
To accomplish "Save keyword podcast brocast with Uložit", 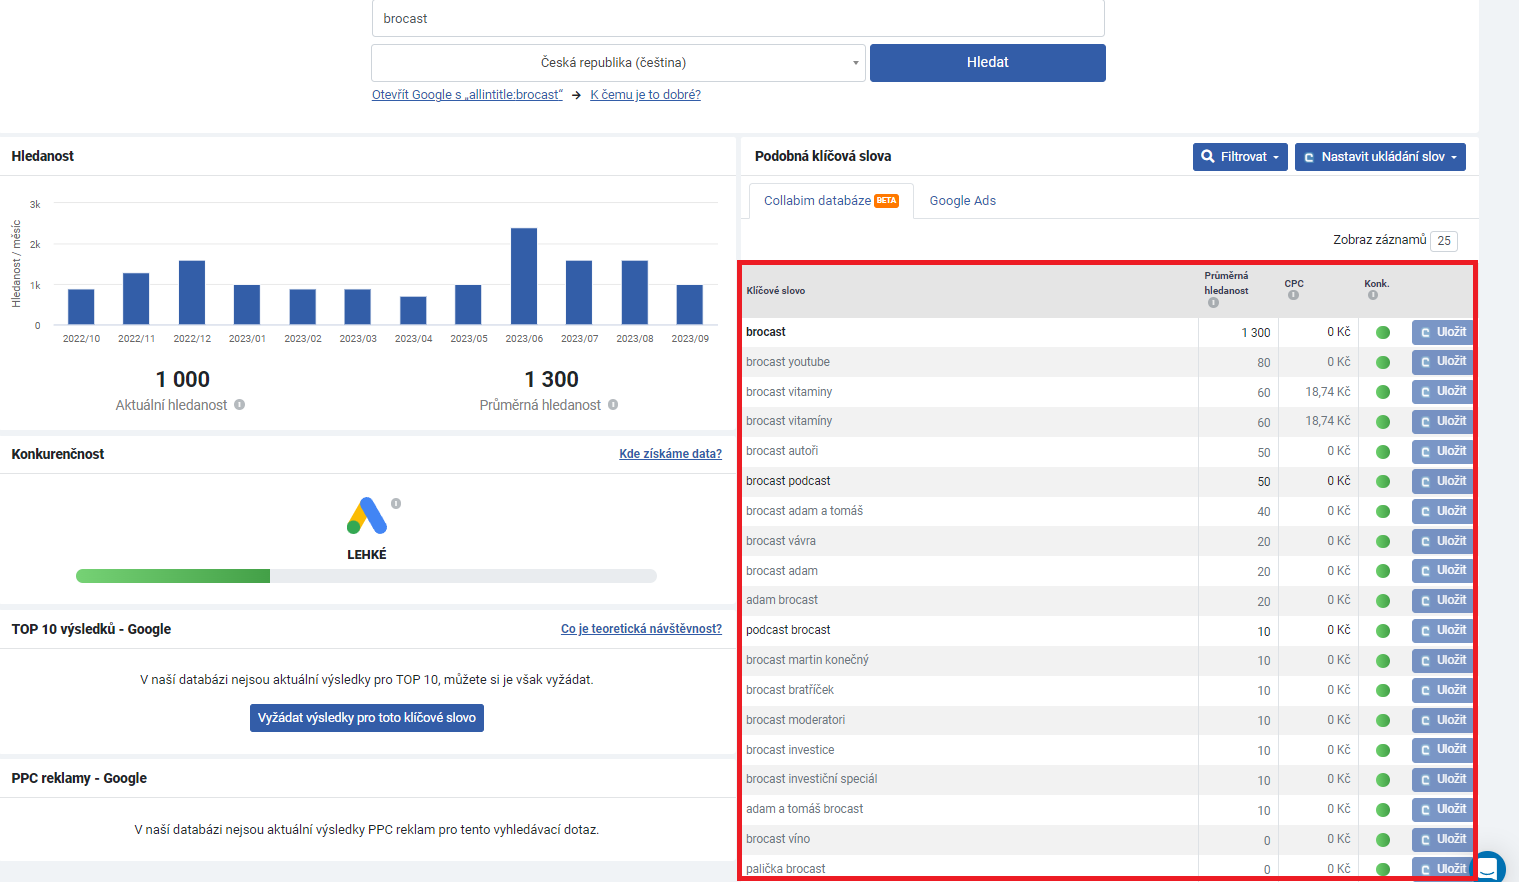I will point(1443,630).
